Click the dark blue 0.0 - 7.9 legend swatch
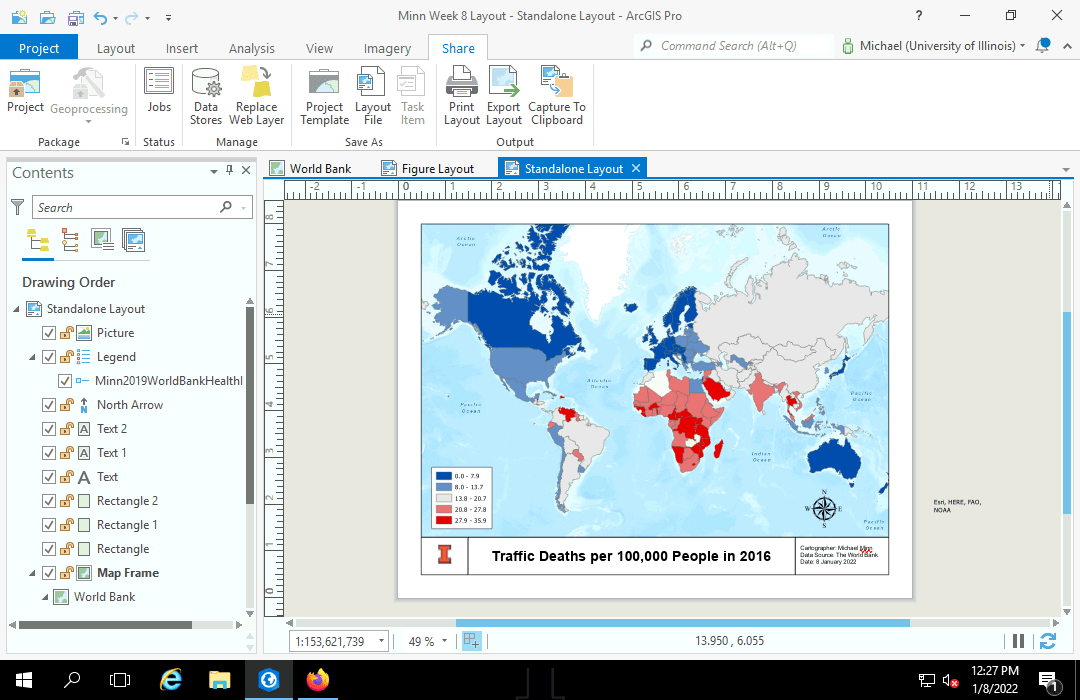This screenshot has width=1080, height=700. click(x=444, y=476)
